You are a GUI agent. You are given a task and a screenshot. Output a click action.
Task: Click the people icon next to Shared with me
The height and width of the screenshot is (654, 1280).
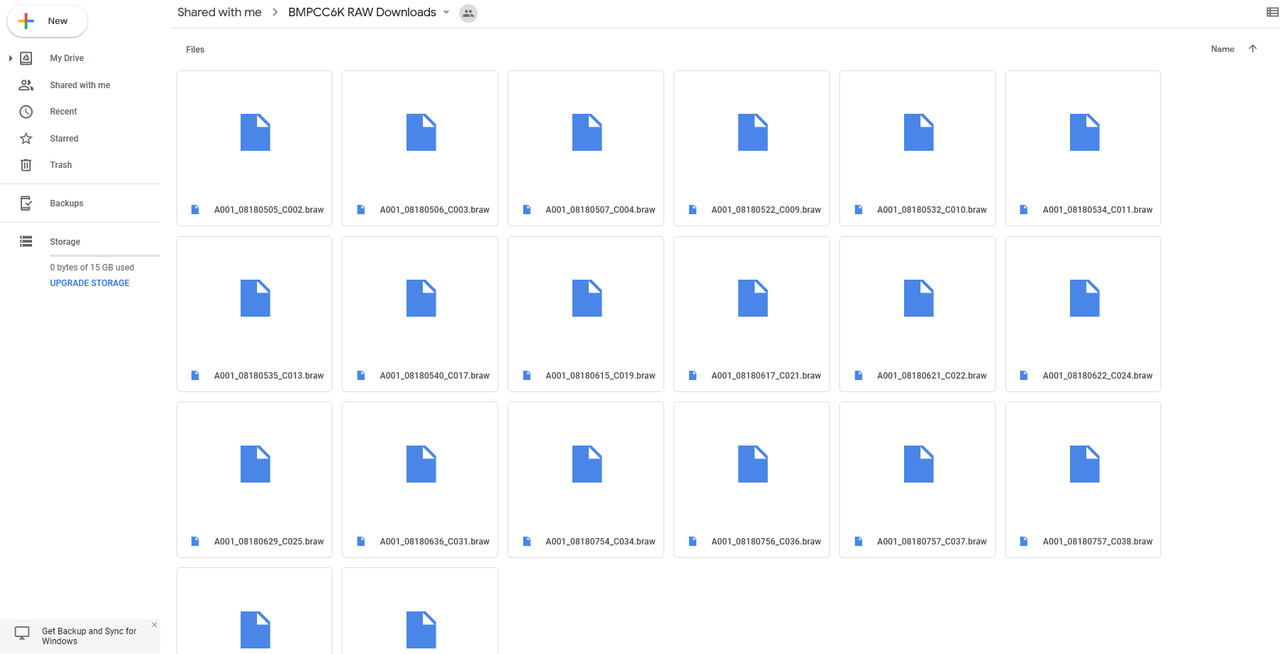click(x=26, y=85)
